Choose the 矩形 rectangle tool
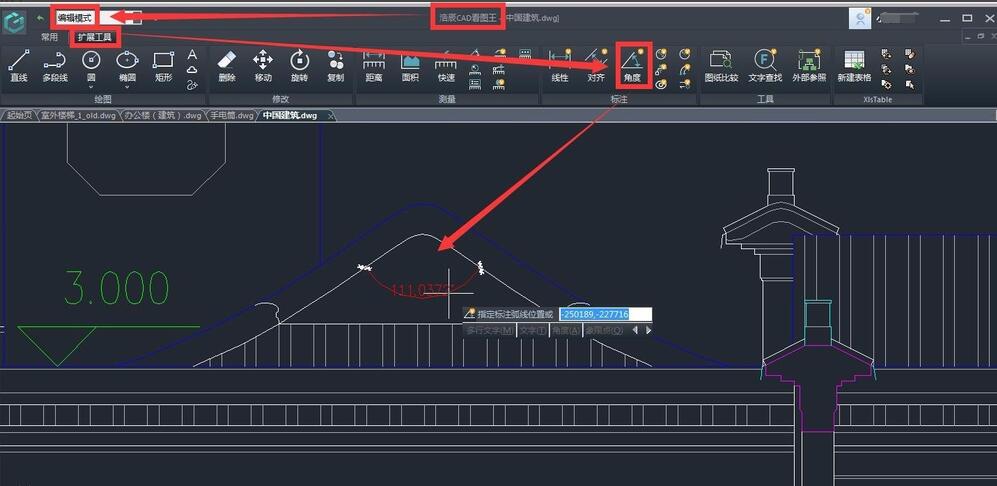The width and height of the screenshot is (997, 486). point(163,65)
